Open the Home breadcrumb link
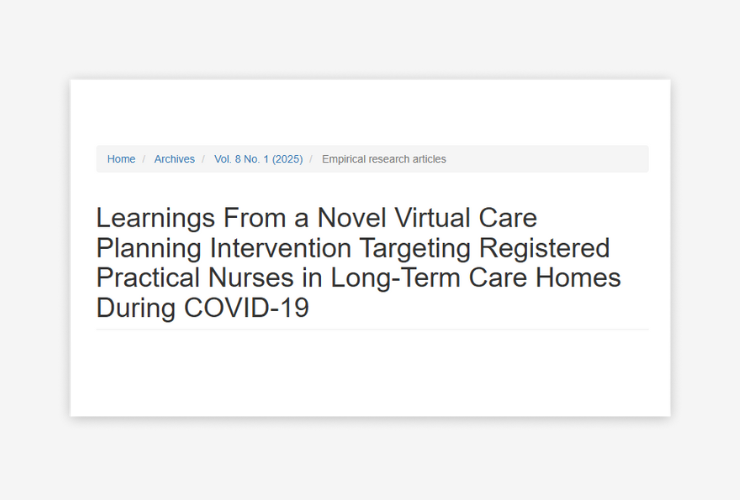740x500 pixels. click(x=121, y=159)
